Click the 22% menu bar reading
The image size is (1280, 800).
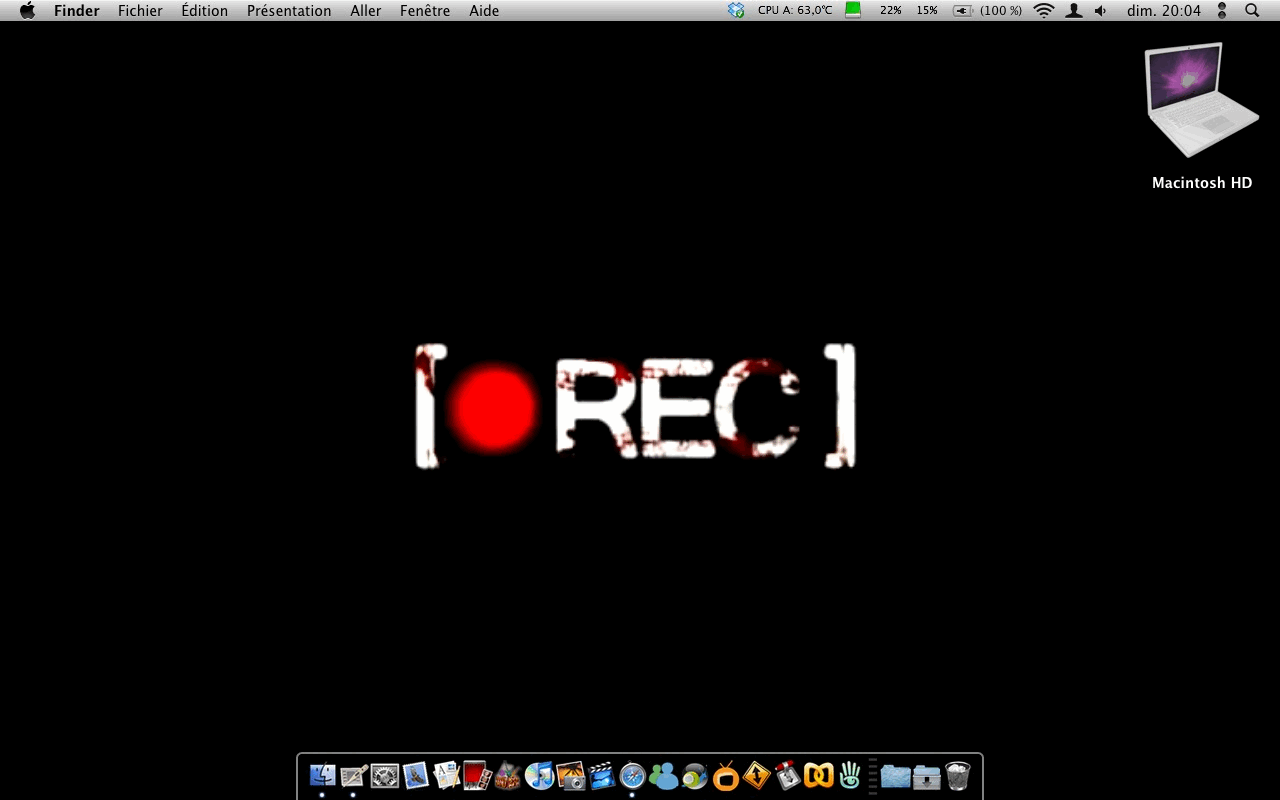[891, 10]
